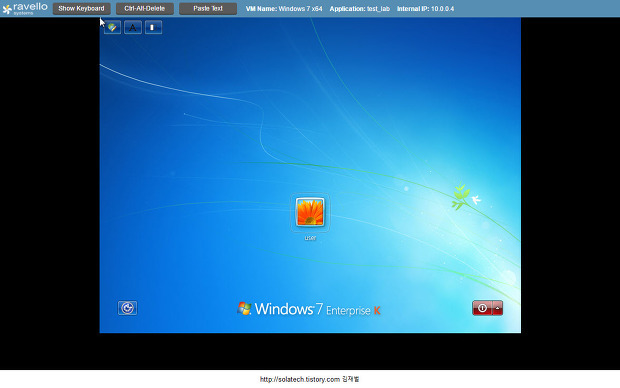Click the Ravello Systems logo
The width and height of the screenshot is (620, 388).
(x=25, y=8)
